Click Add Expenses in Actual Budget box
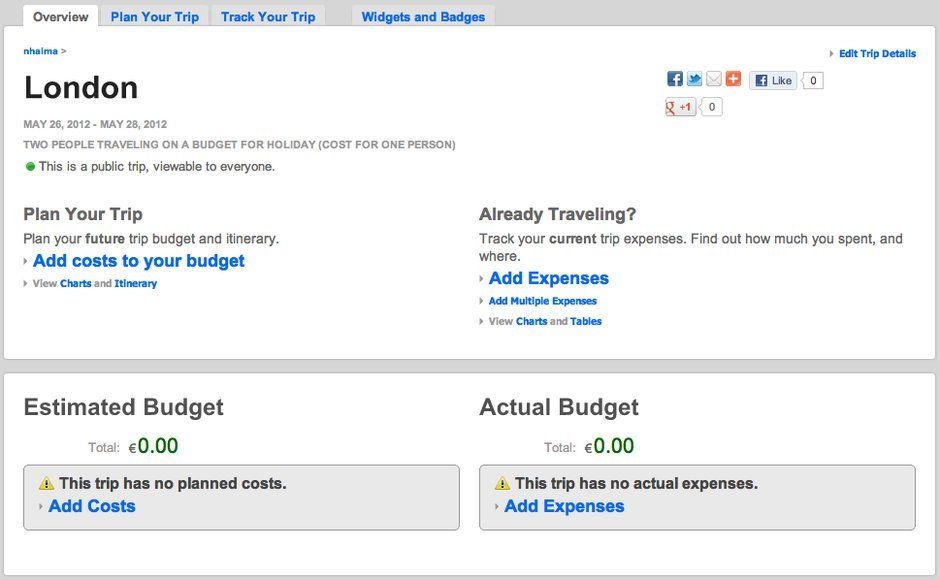 pyautogui.click(x=564, y=506)
